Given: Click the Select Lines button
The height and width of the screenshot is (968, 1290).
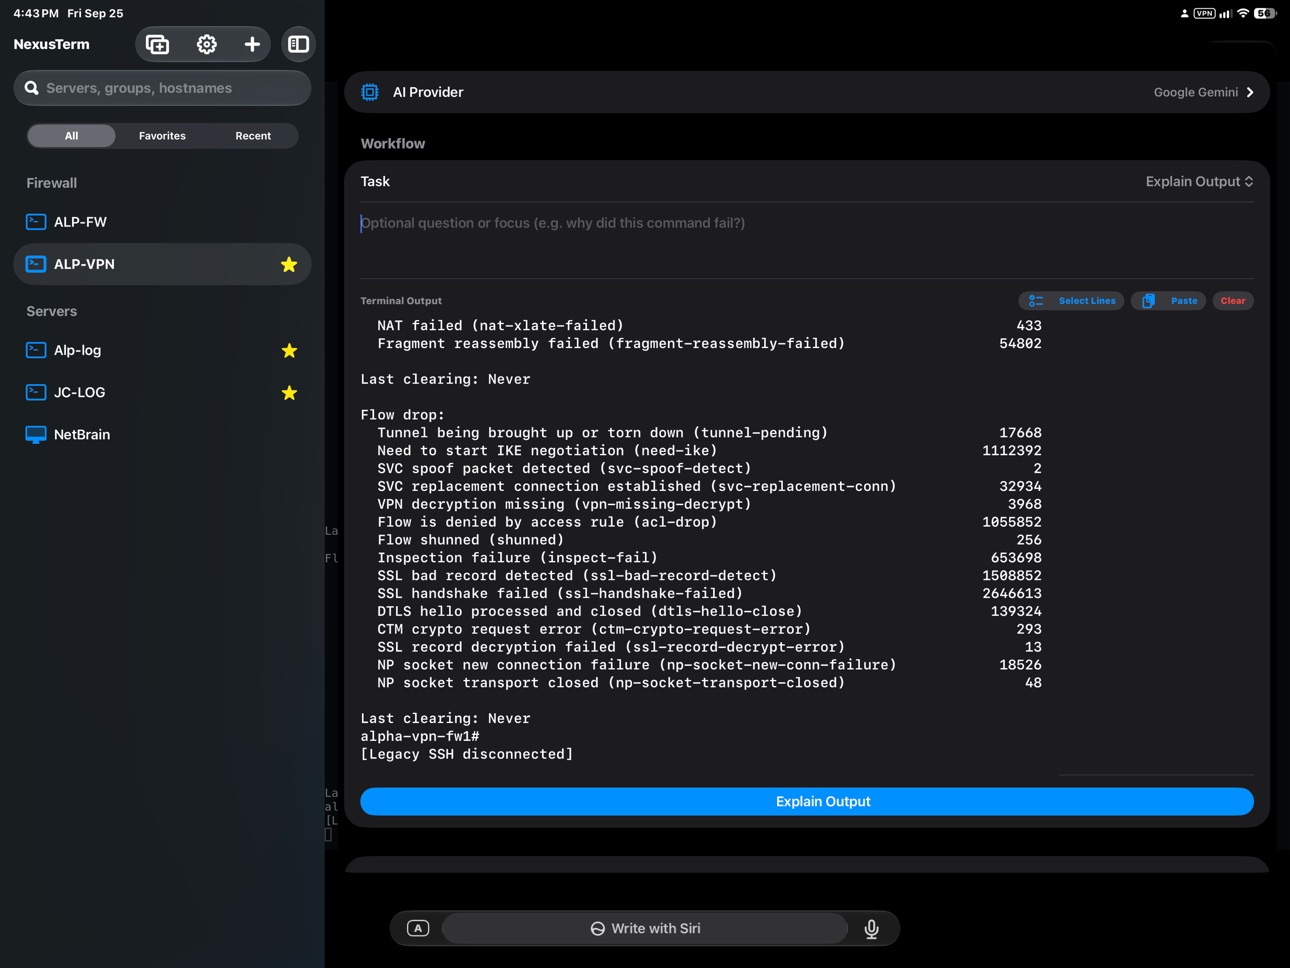Looking at the screenshot, I should pos(1072,301).
